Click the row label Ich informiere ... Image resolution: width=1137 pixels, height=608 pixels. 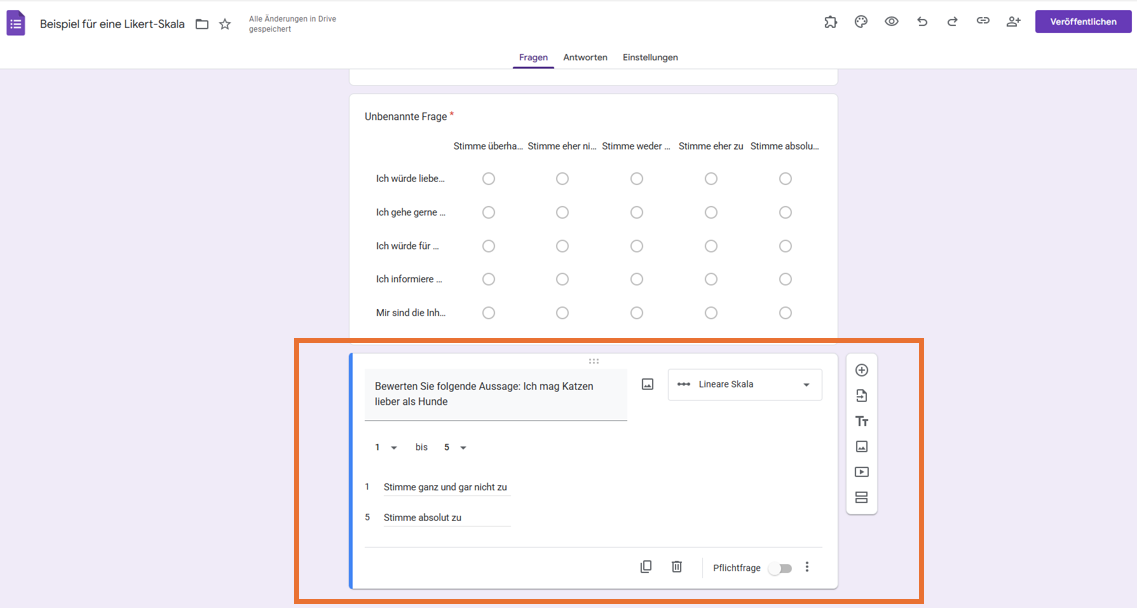tap(409, 279)
